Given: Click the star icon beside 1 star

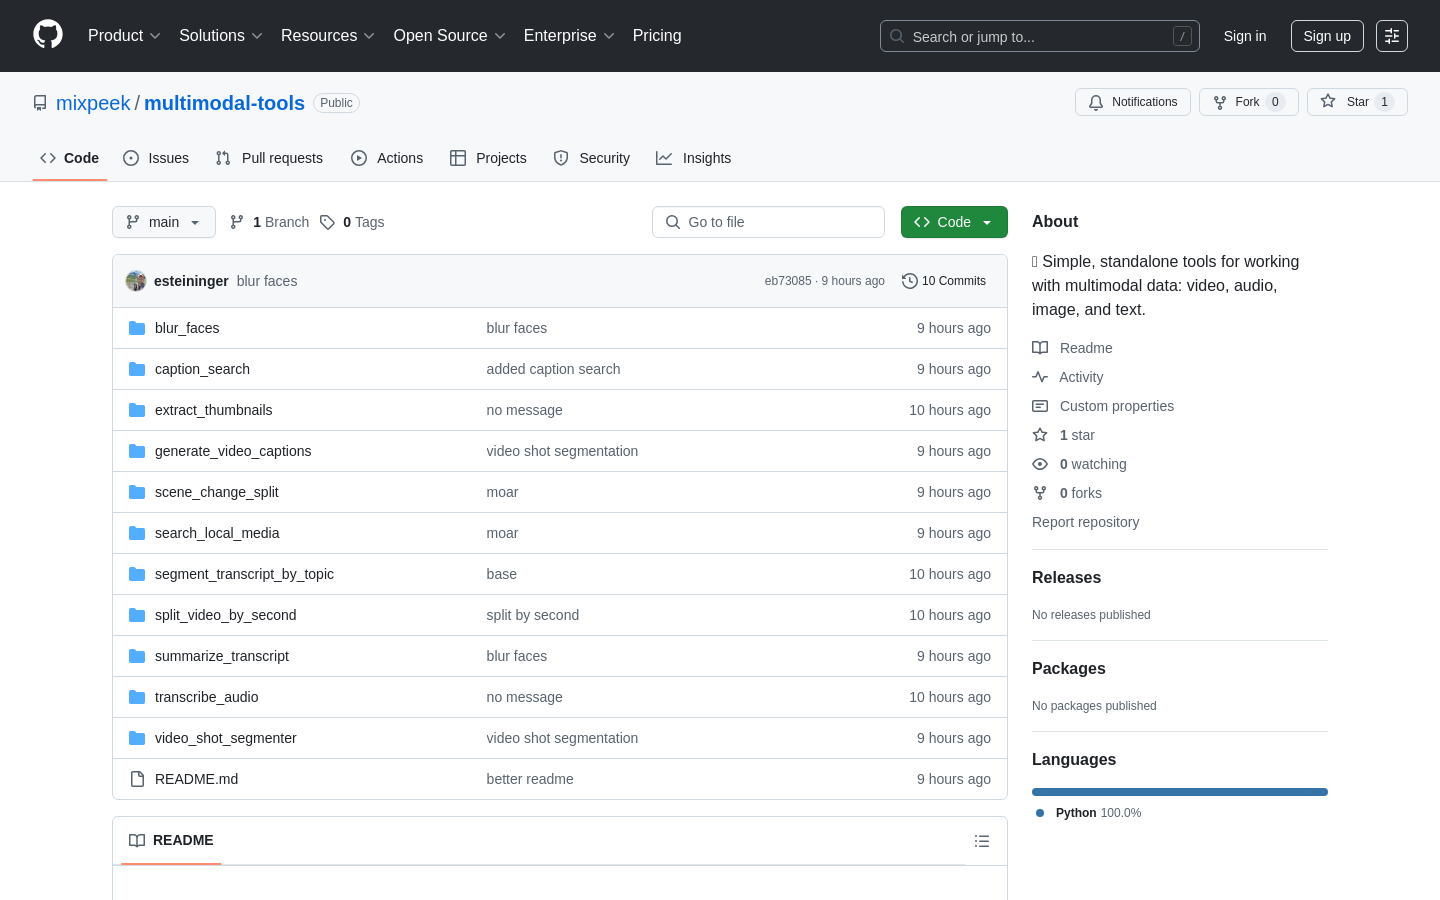Looking at the screenshot, I should click(1040, 435).
